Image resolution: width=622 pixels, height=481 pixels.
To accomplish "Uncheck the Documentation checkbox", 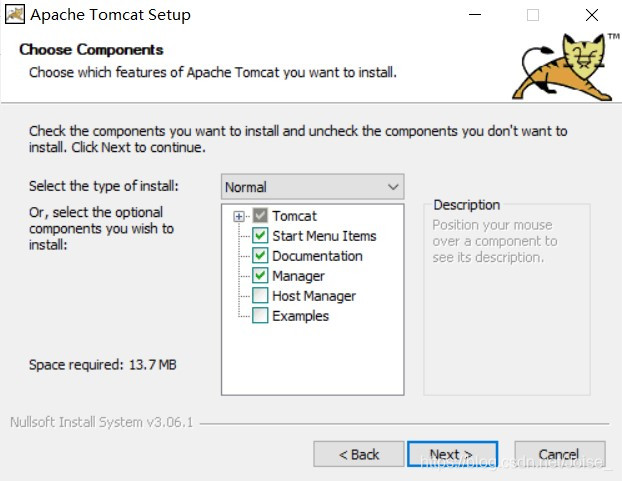I will [x=260, y=255].
